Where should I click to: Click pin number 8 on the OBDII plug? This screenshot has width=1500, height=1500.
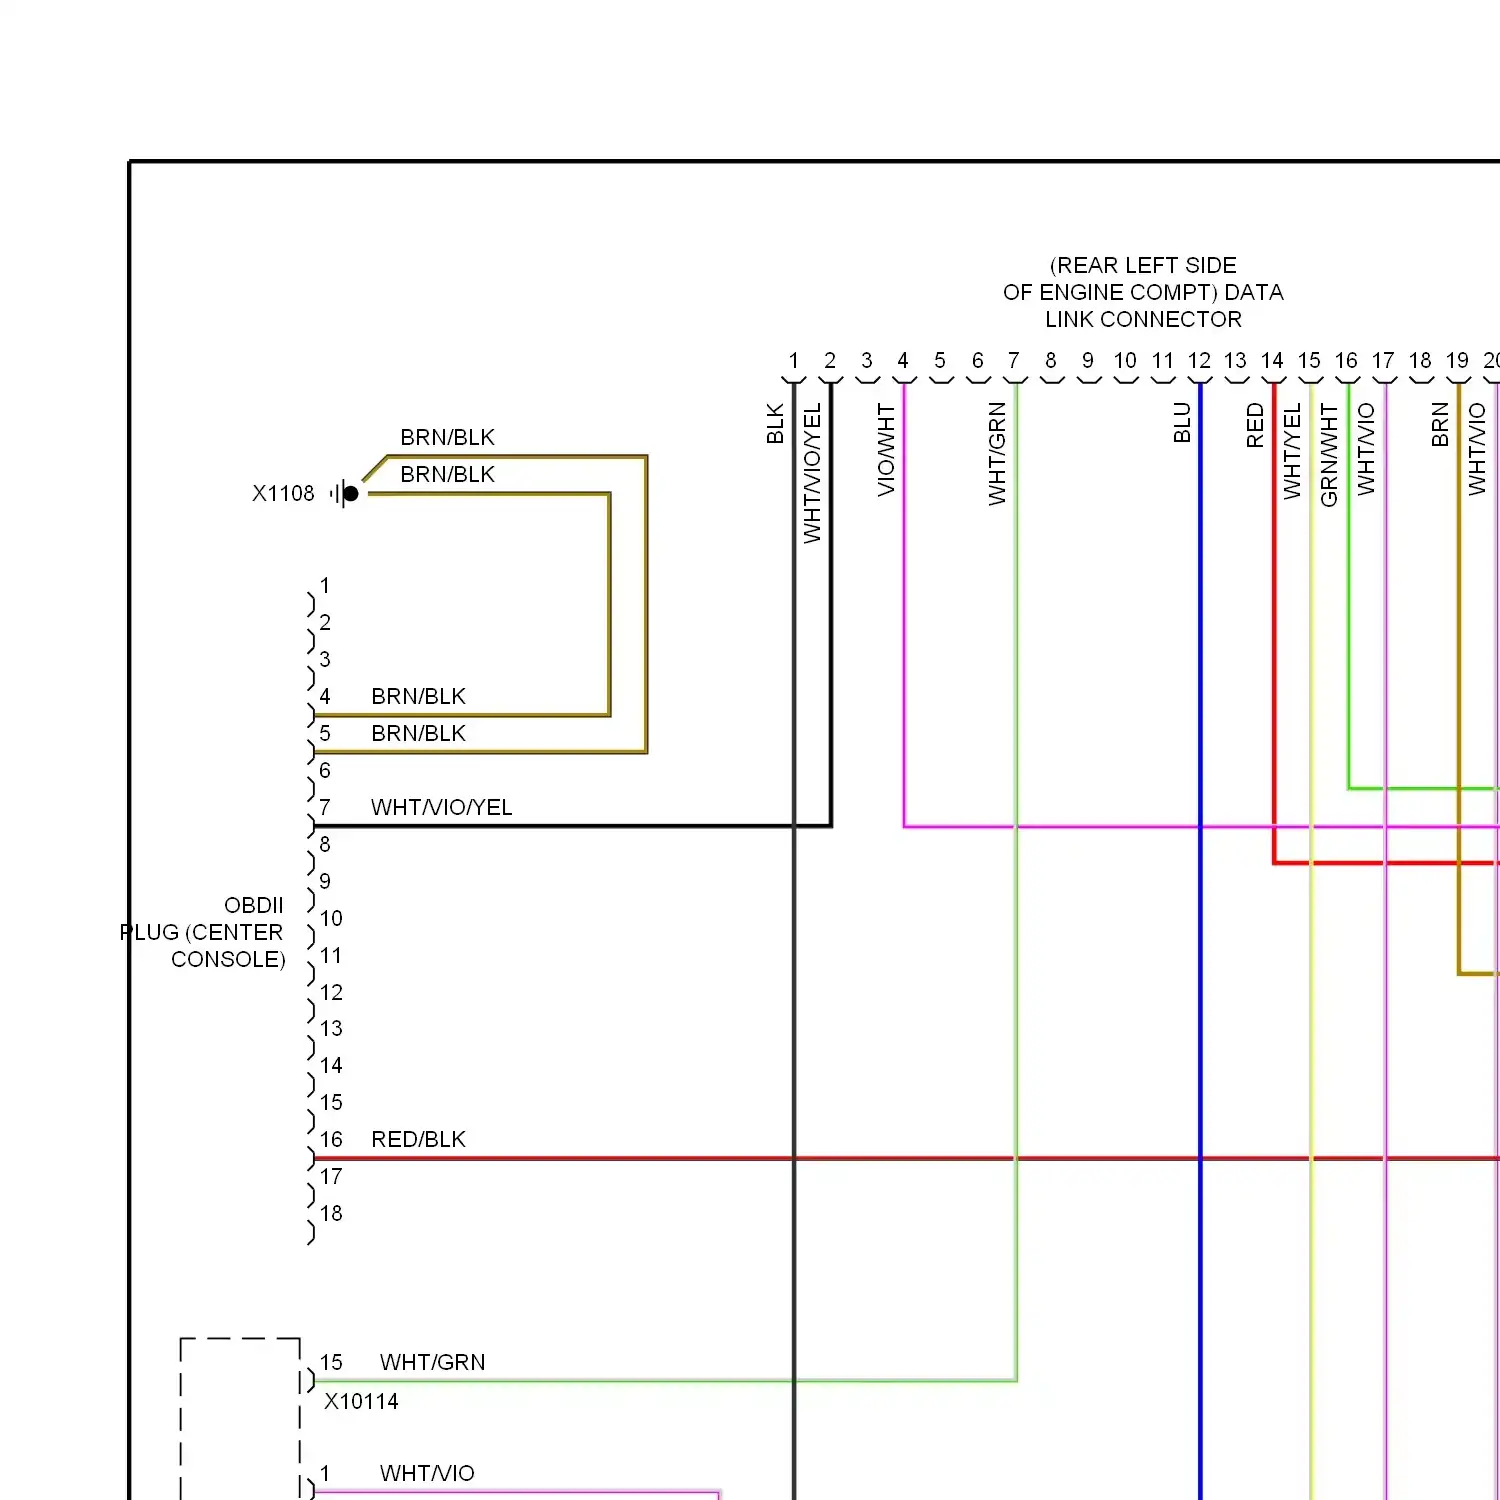click(325, 844)
